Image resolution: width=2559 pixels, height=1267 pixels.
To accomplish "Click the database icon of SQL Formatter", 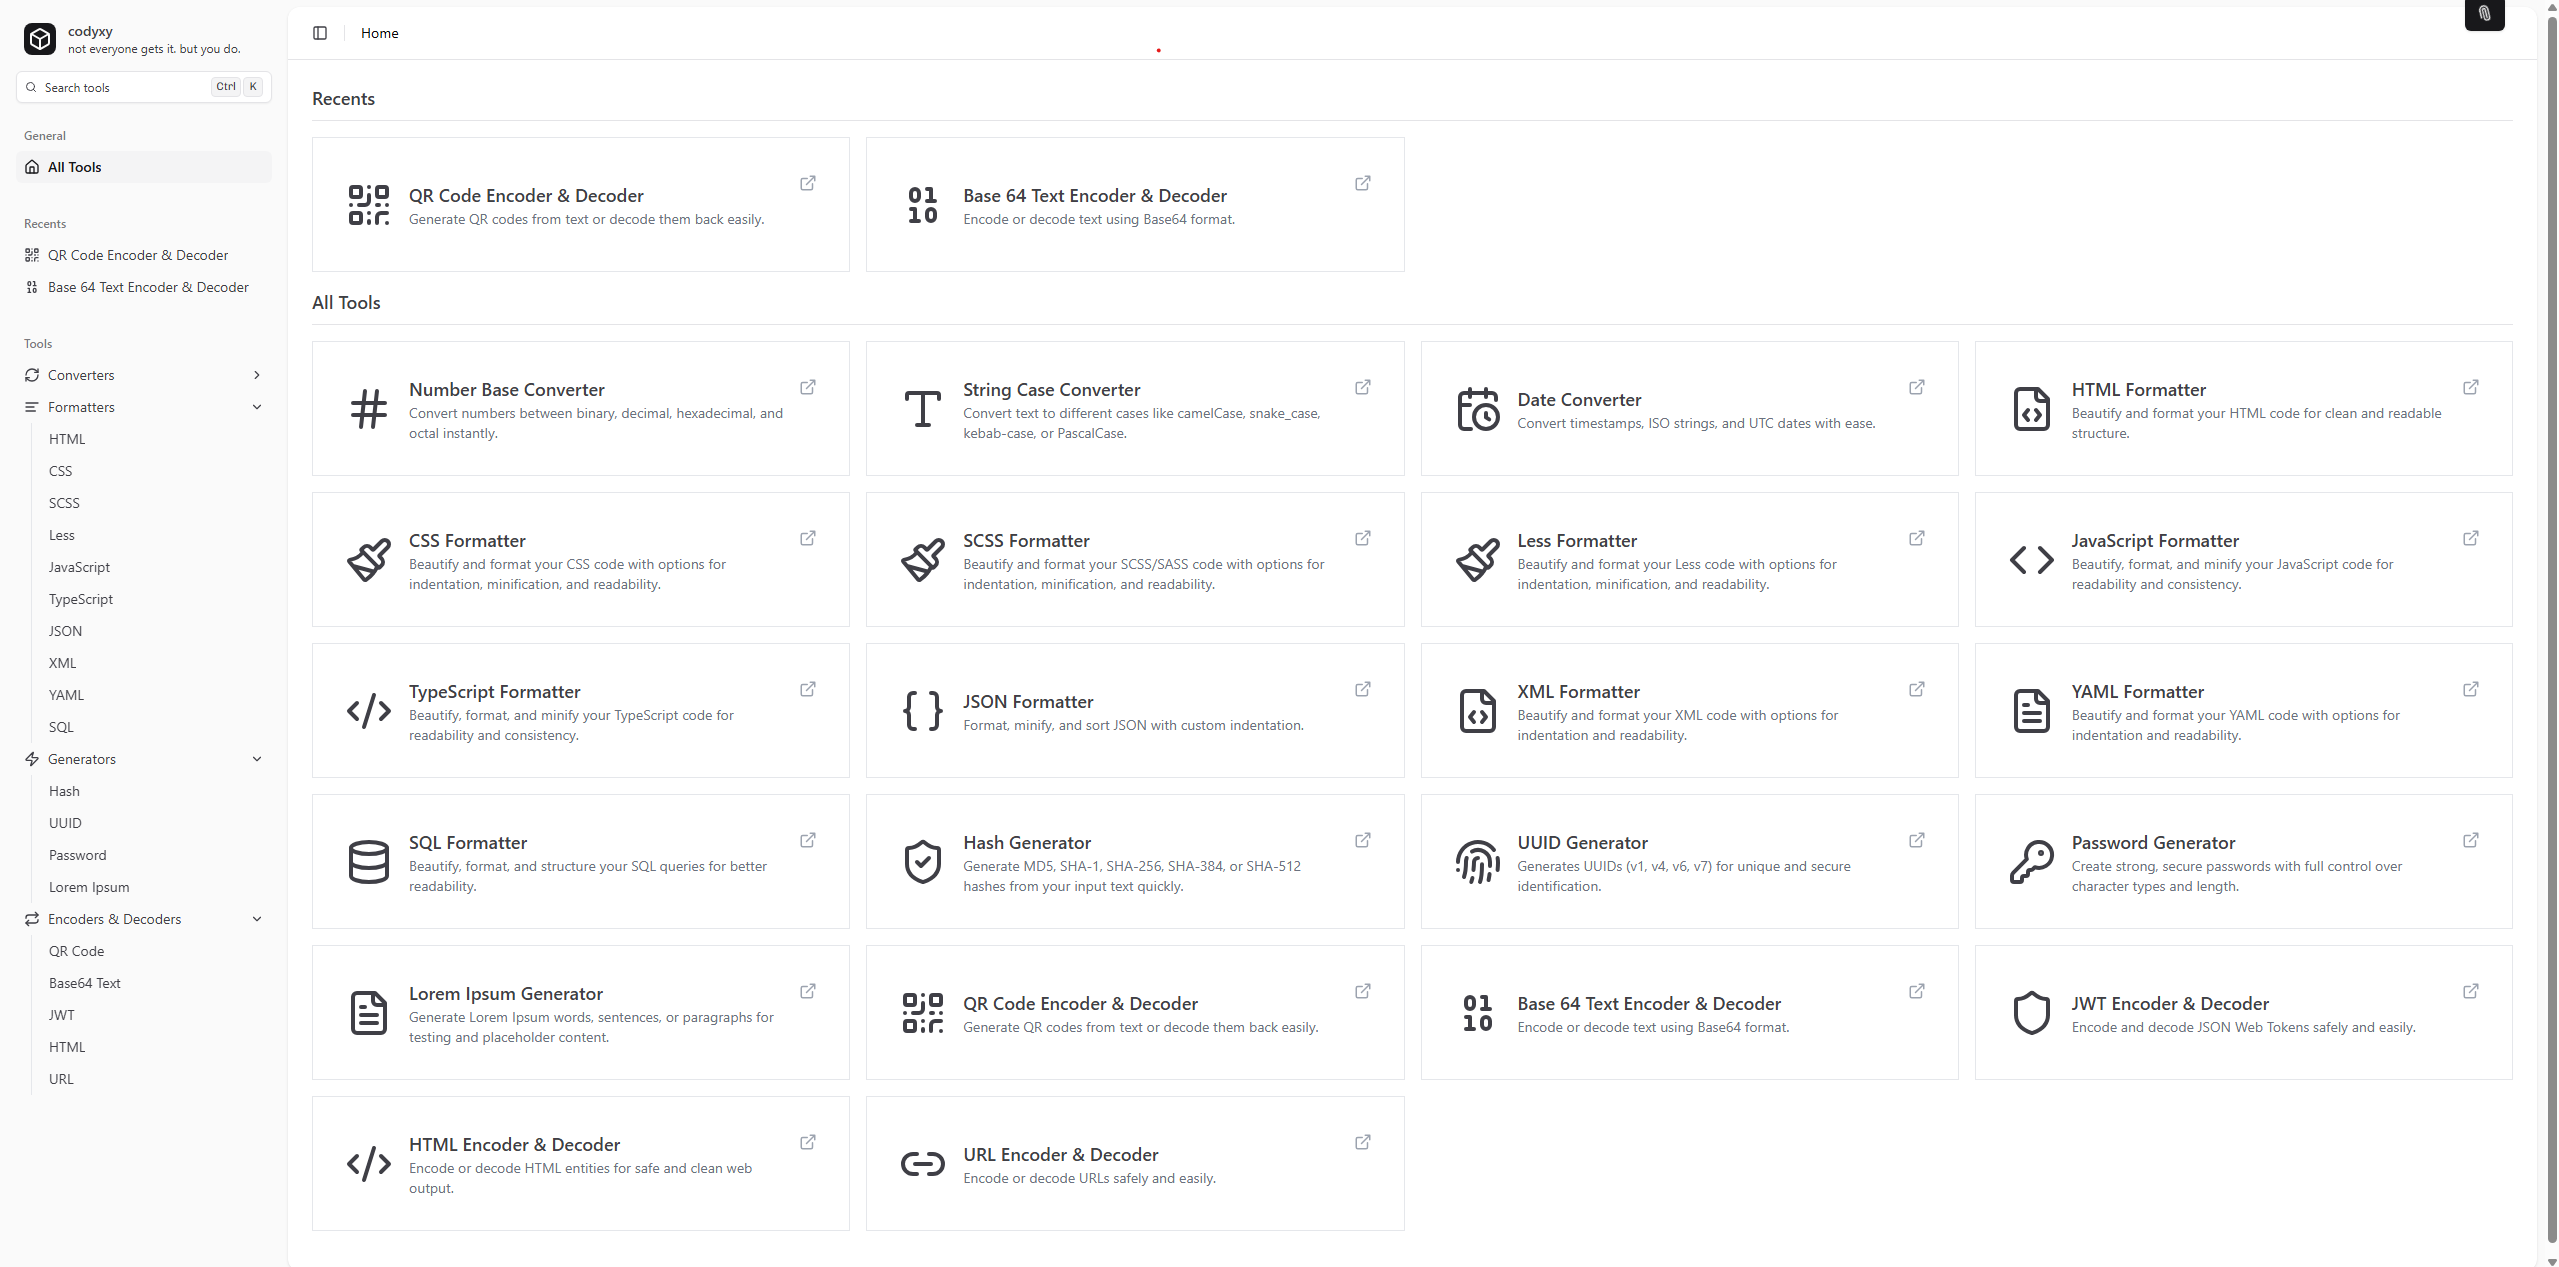I will coord(368,862).
